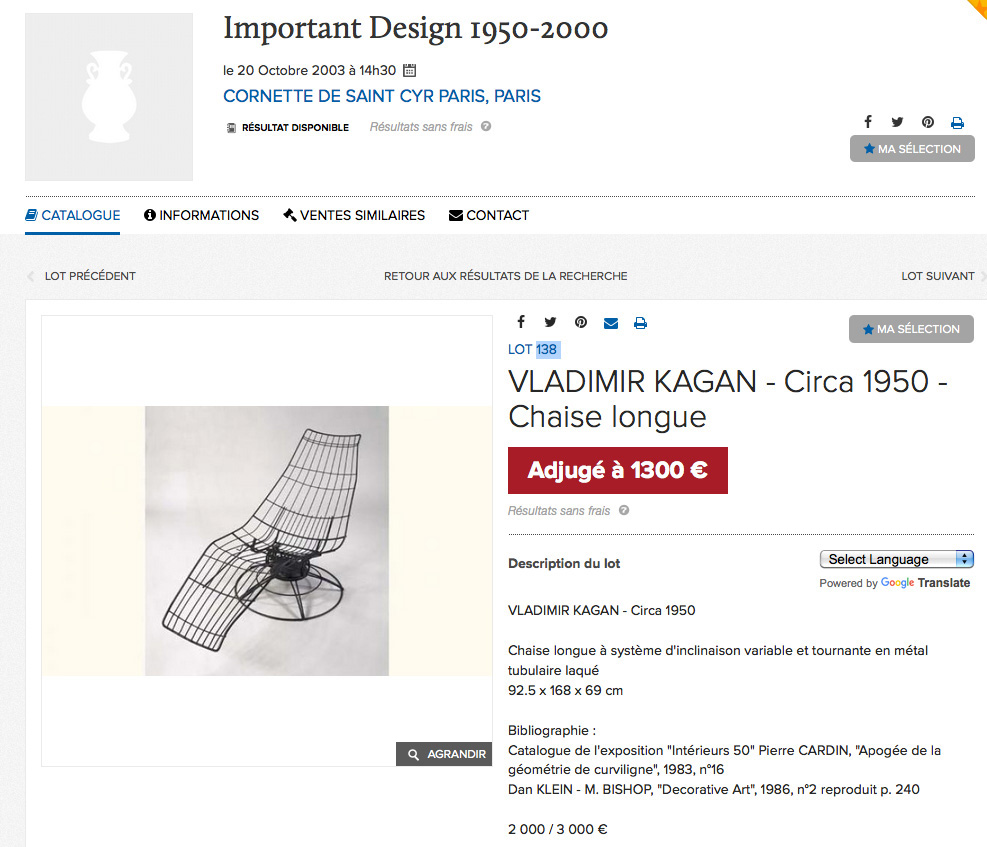Switch to the Informations tab

coord(201,215)
